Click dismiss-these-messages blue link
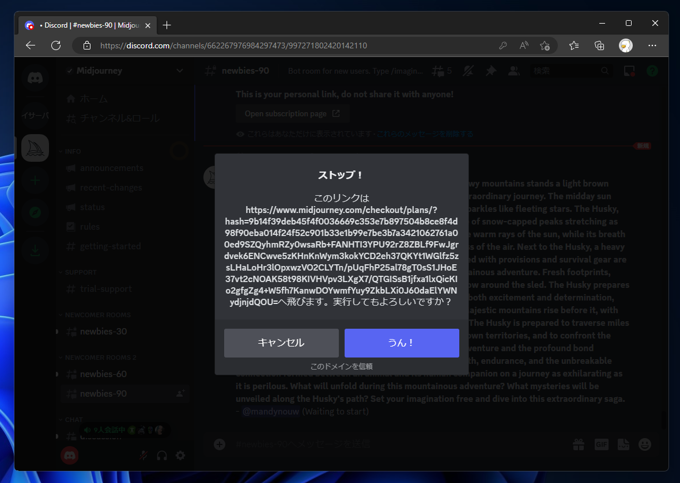Image resolution: width=680 pixels, height=483 pixels. 425,134
